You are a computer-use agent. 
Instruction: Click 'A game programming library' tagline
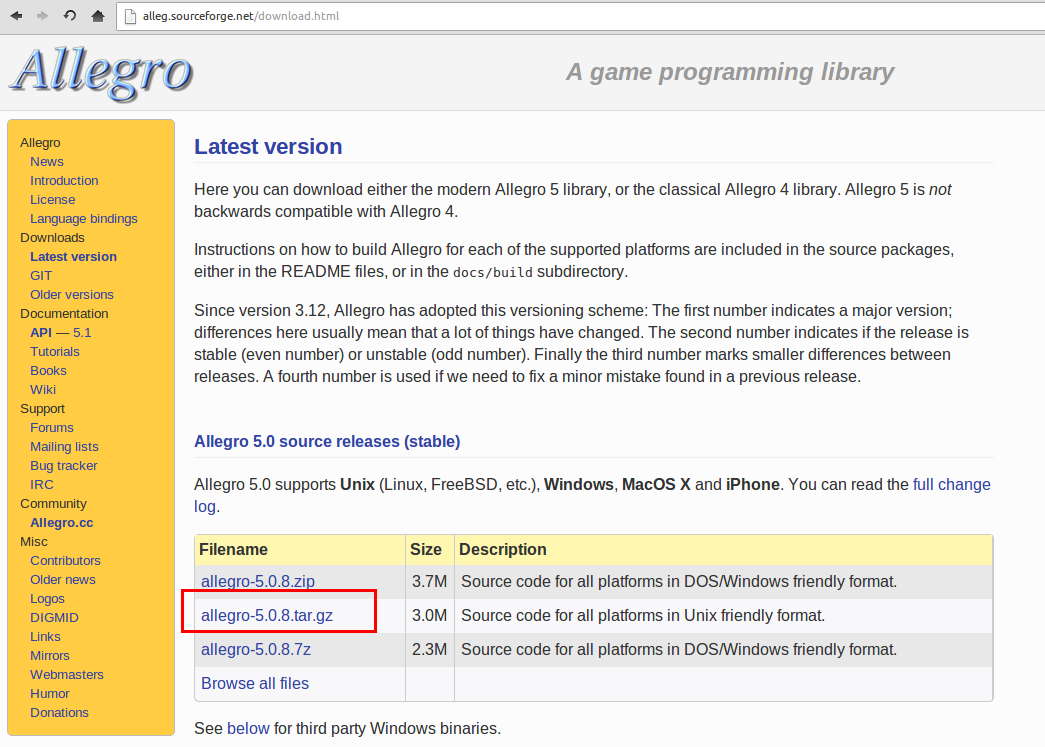[x=730, y=72]
